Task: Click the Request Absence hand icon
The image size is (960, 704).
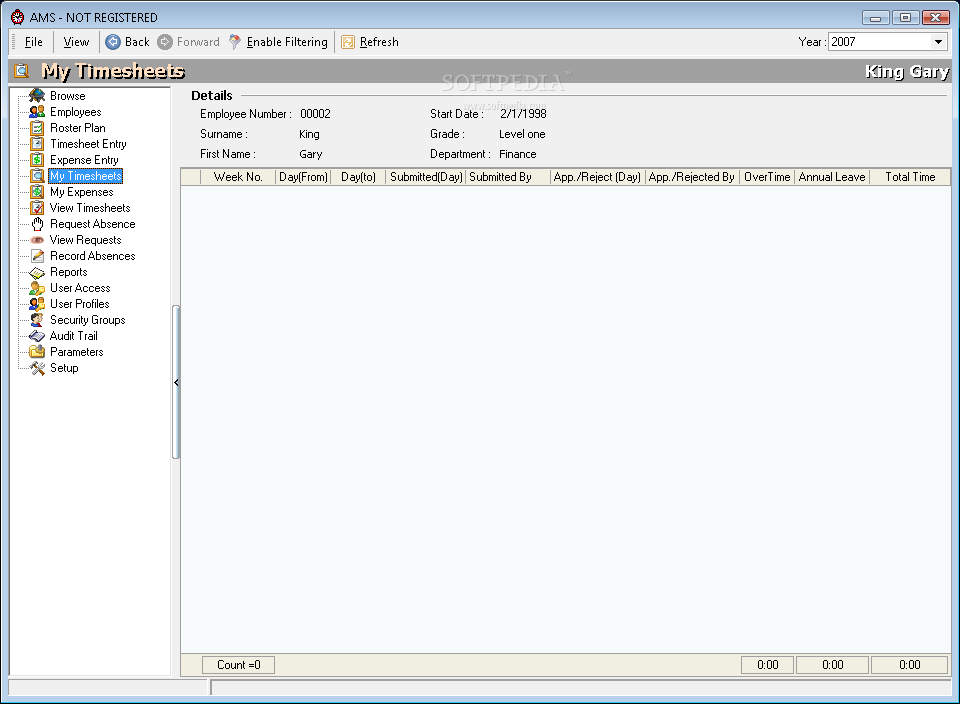Action: [37, 223]
